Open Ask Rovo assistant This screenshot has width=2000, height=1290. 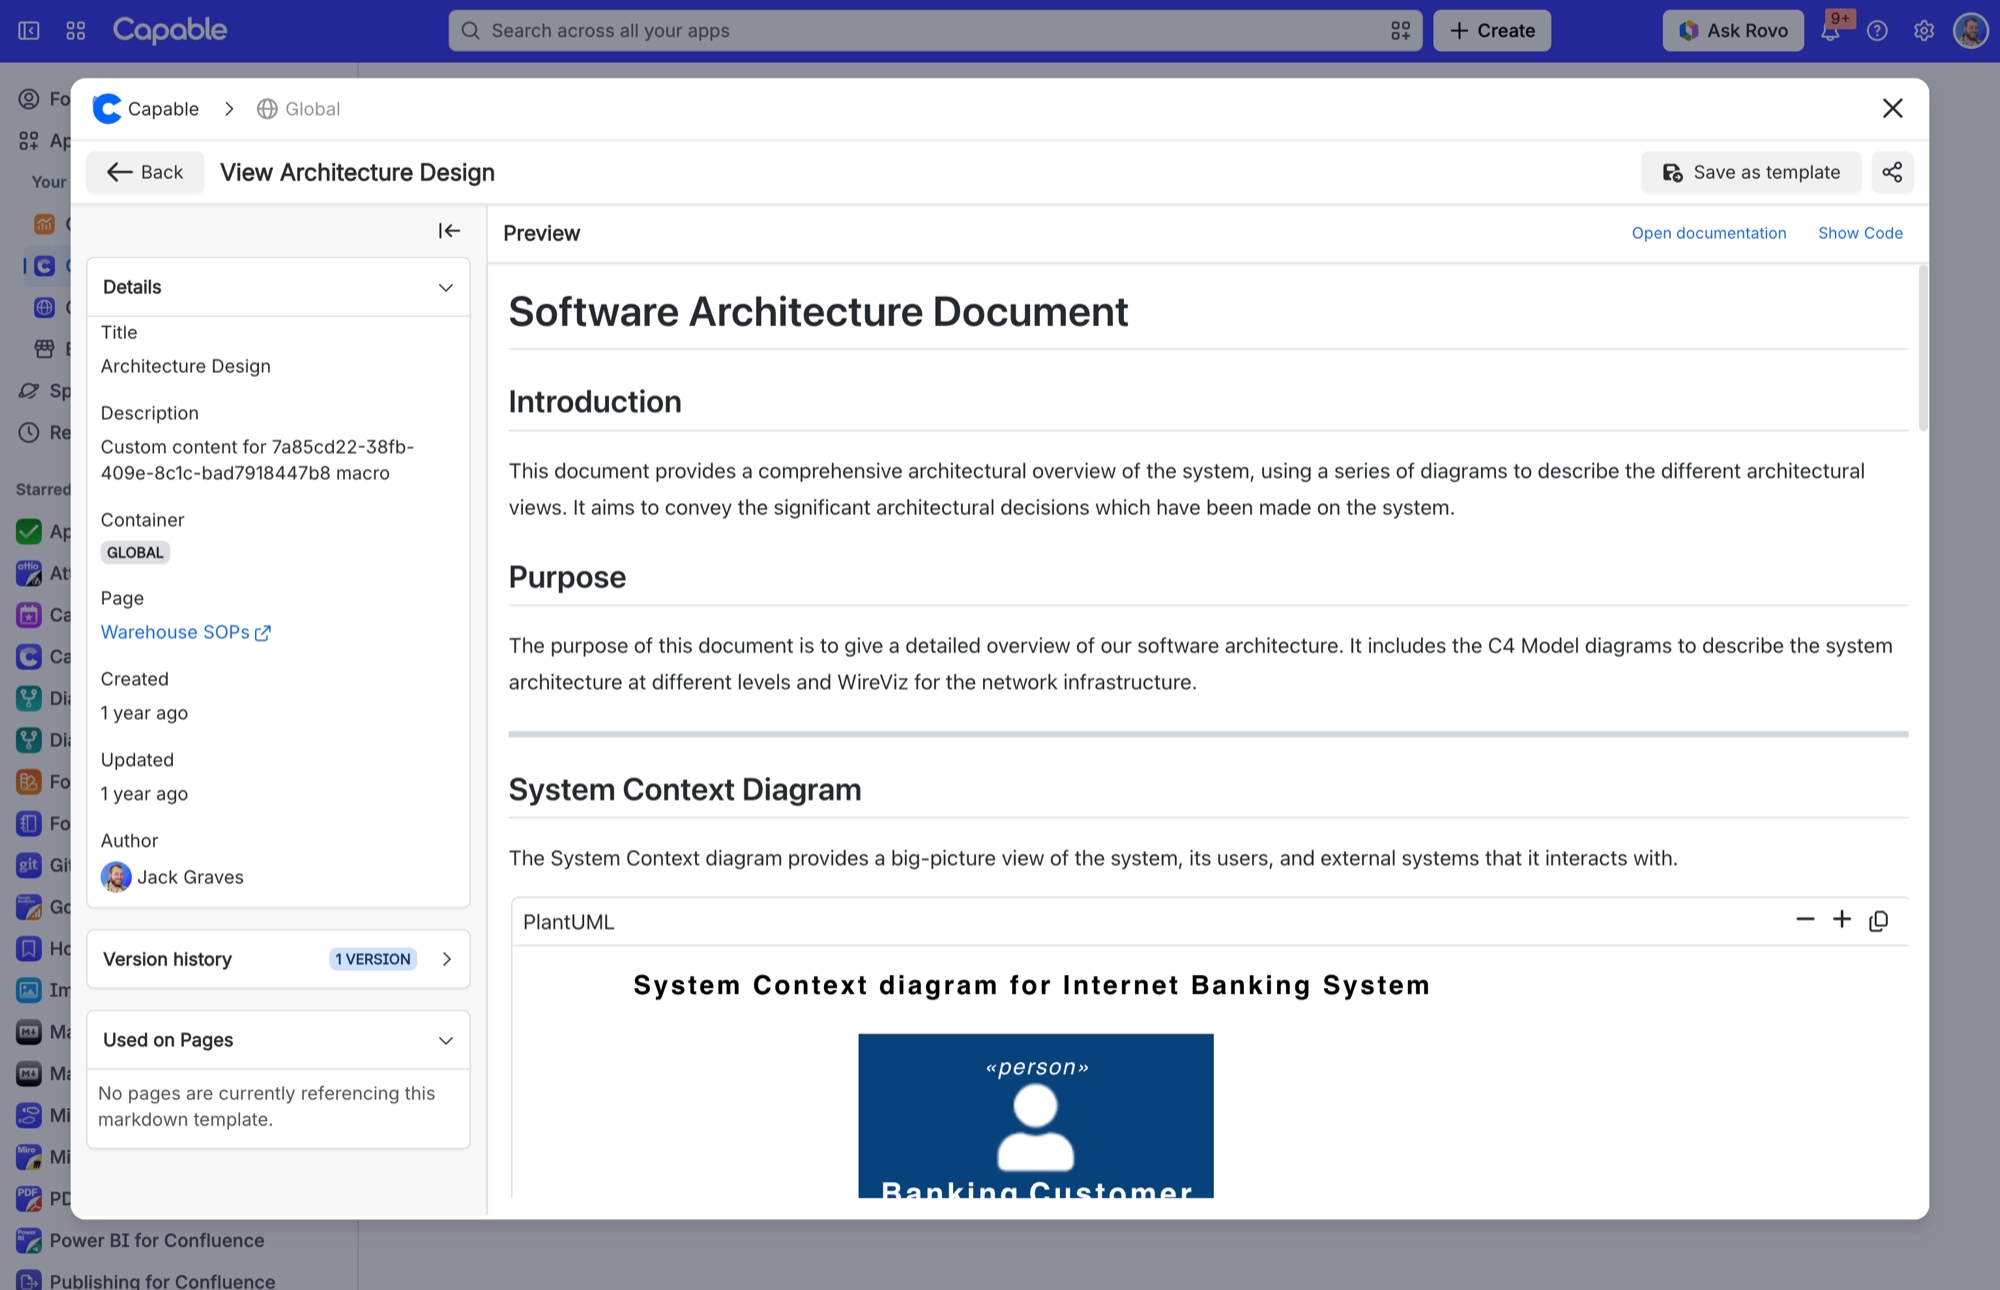click(1733, 31)
